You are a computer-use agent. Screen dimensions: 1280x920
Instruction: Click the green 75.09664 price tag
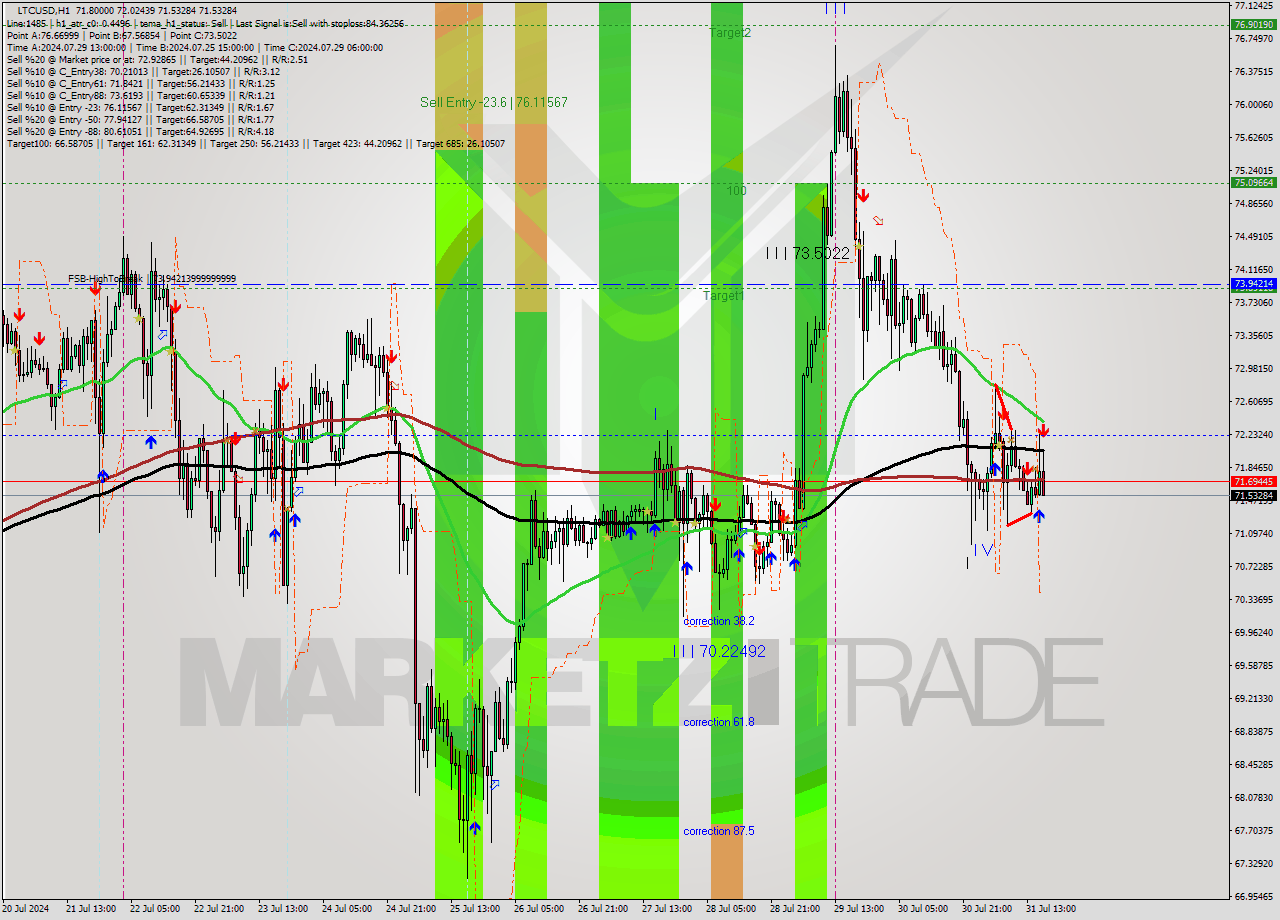pos(1253,183)
